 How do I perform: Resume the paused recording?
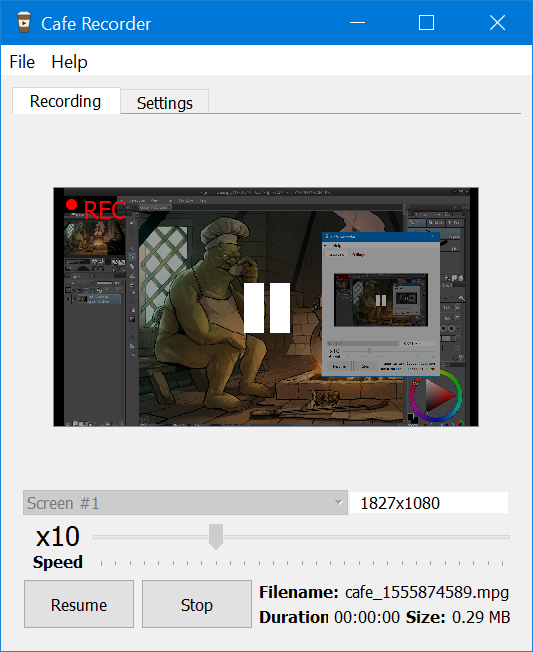coord(79,604)
